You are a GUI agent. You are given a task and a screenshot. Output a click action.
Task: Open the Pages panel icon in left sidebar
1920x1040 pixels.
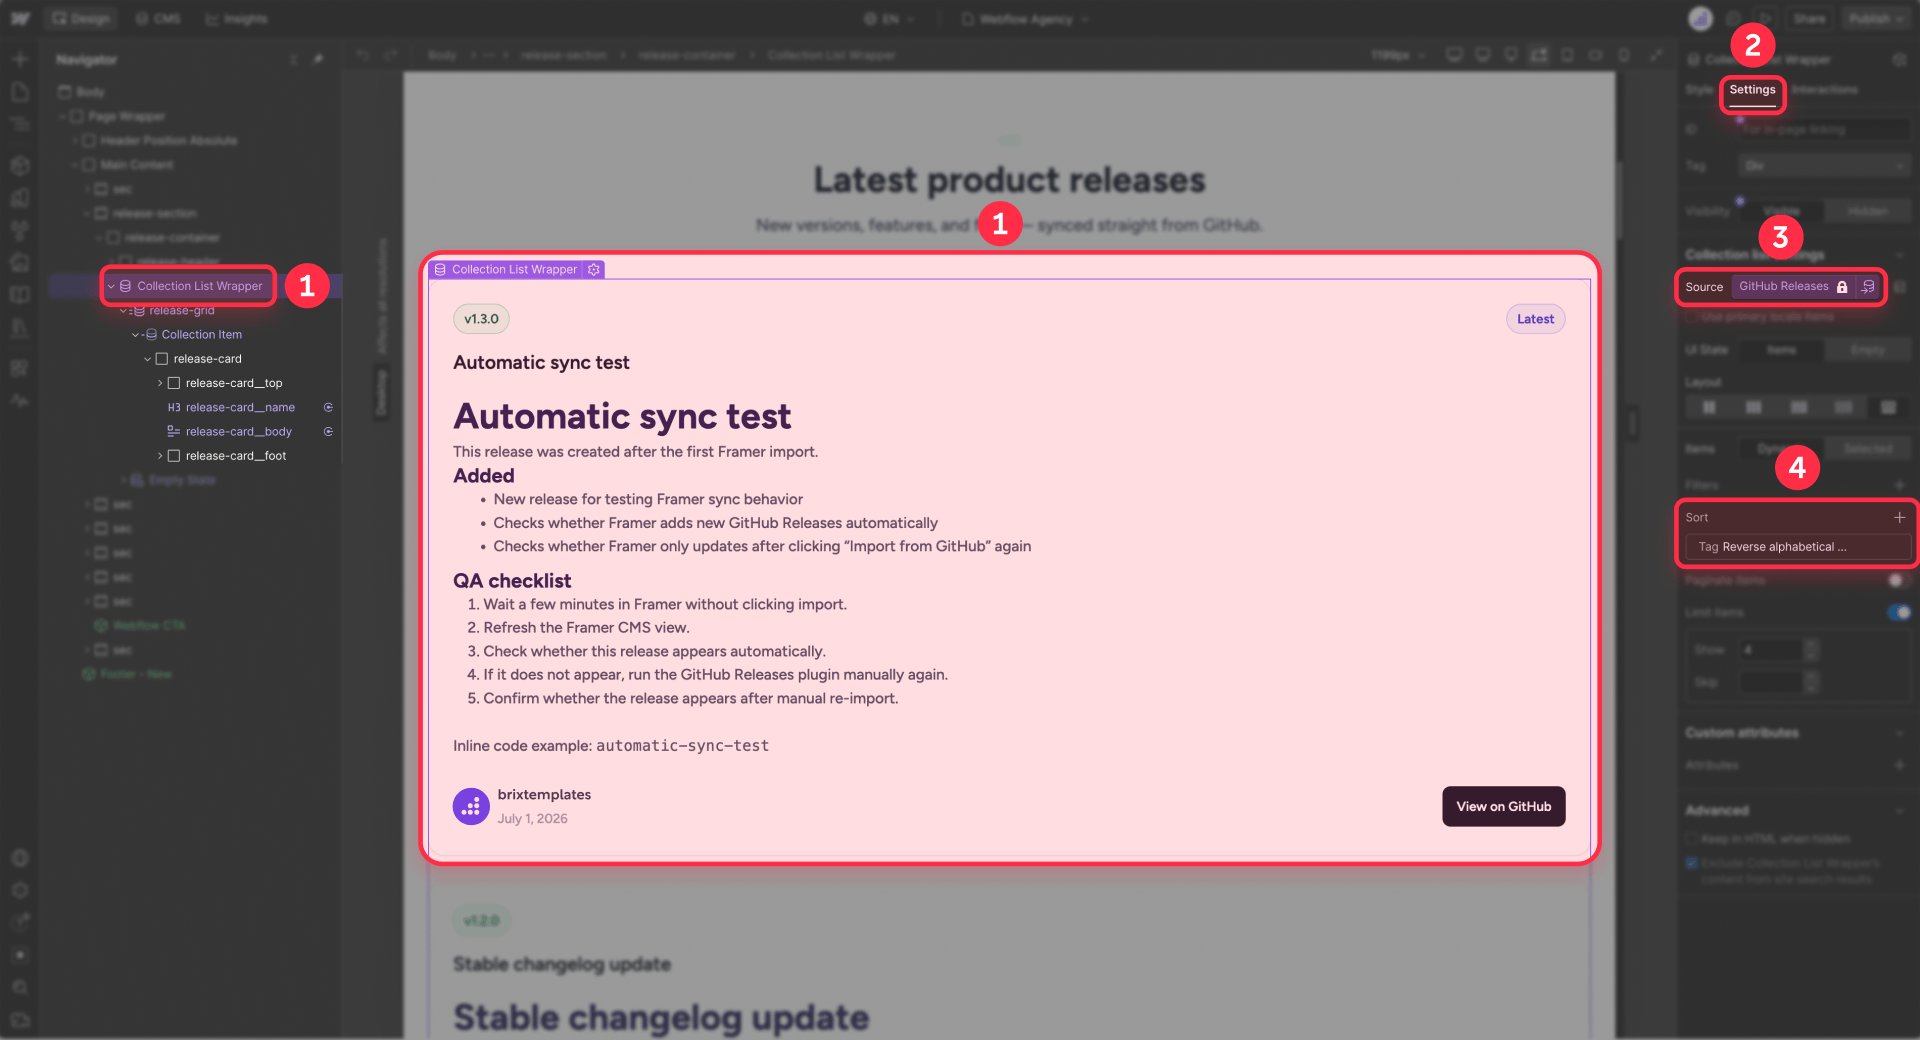point(20,92)
